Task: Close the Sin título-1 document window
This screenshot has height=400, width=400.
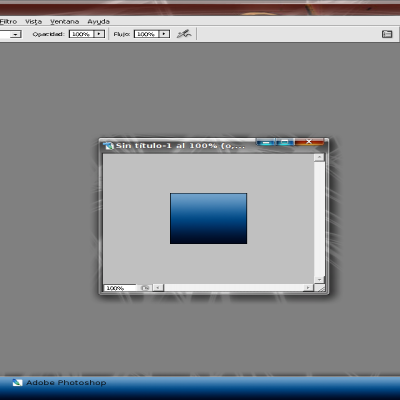Action: [x=309, y=142]
